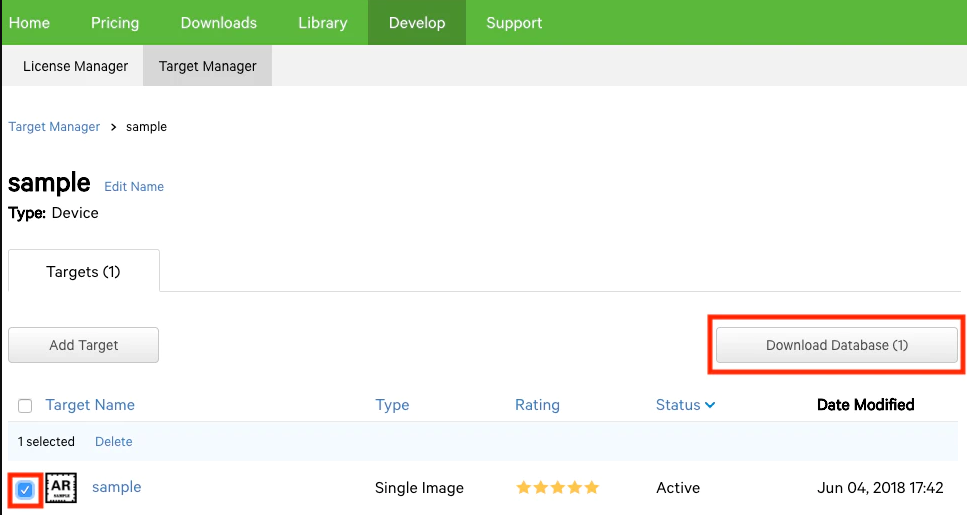
Task: Go to the Downloads page
Action: [218, 22]
